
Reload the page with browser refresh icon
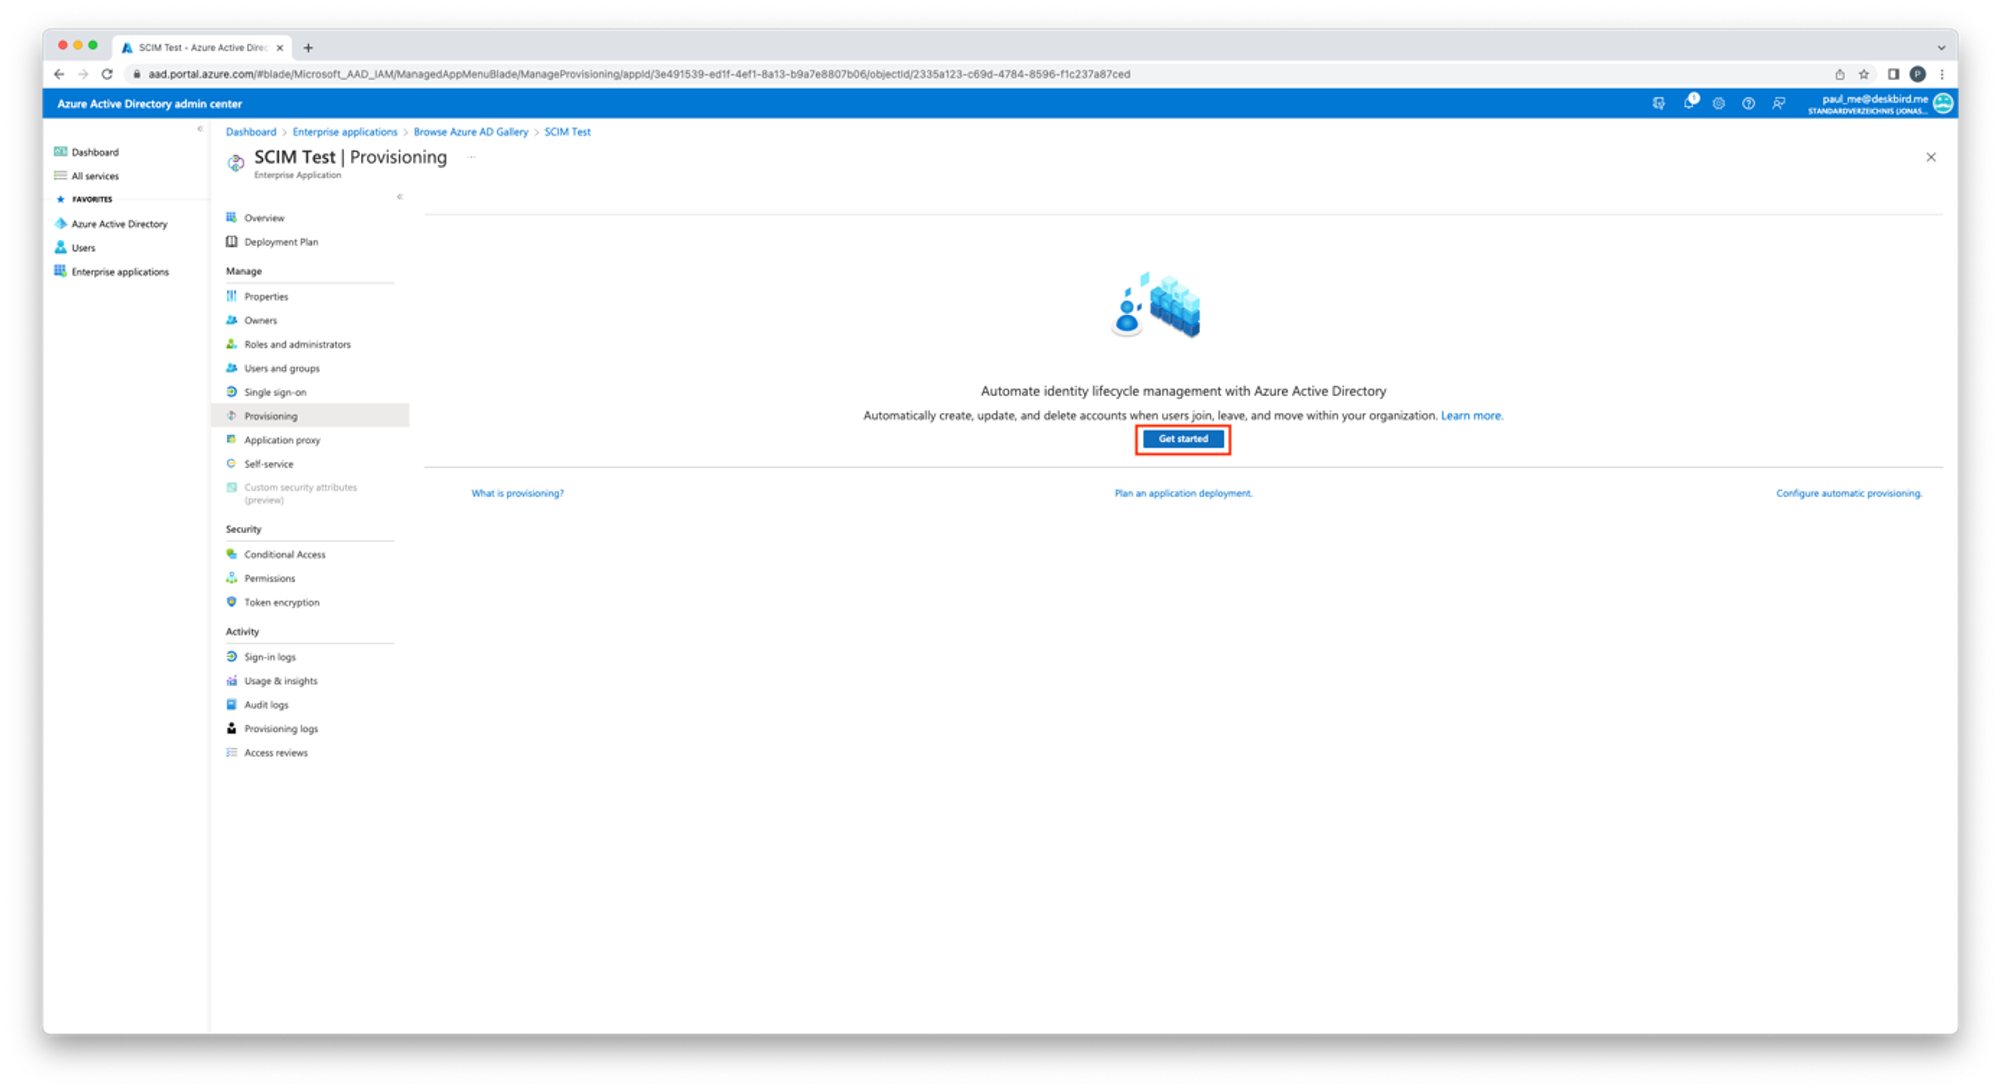(107, 74)
